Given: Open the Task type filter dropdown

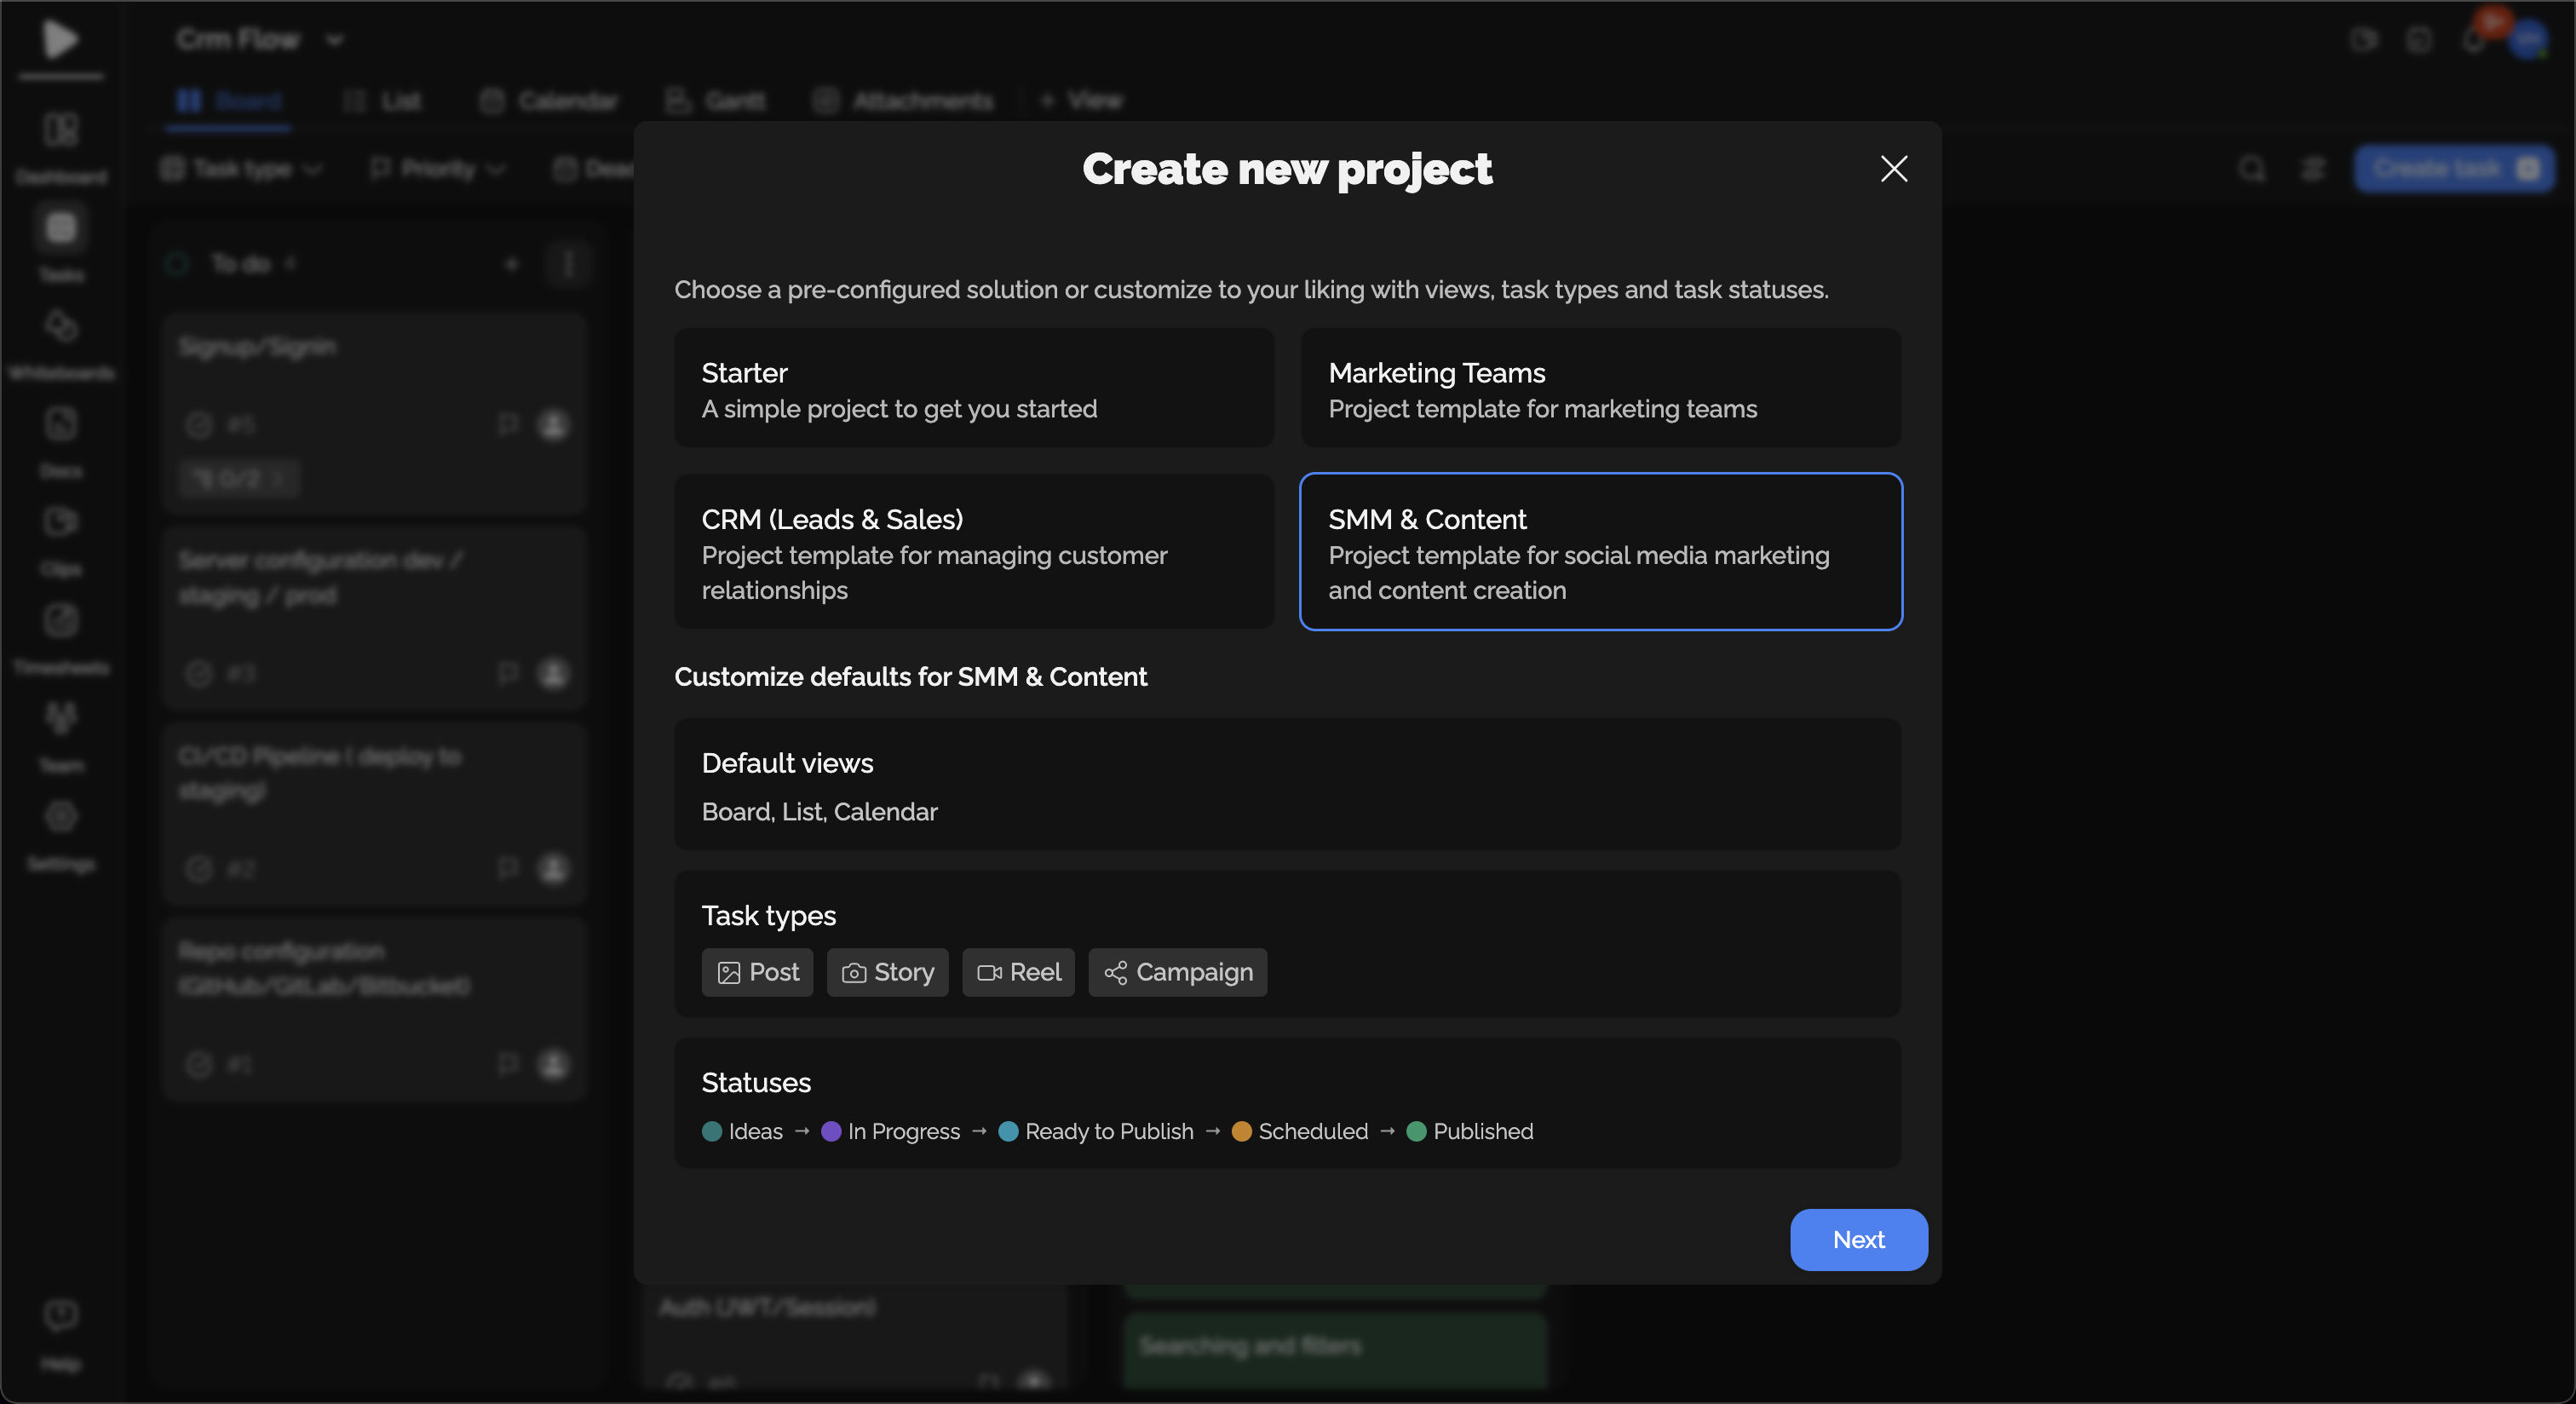Looking at the screenshot, I should pos(242,169).
